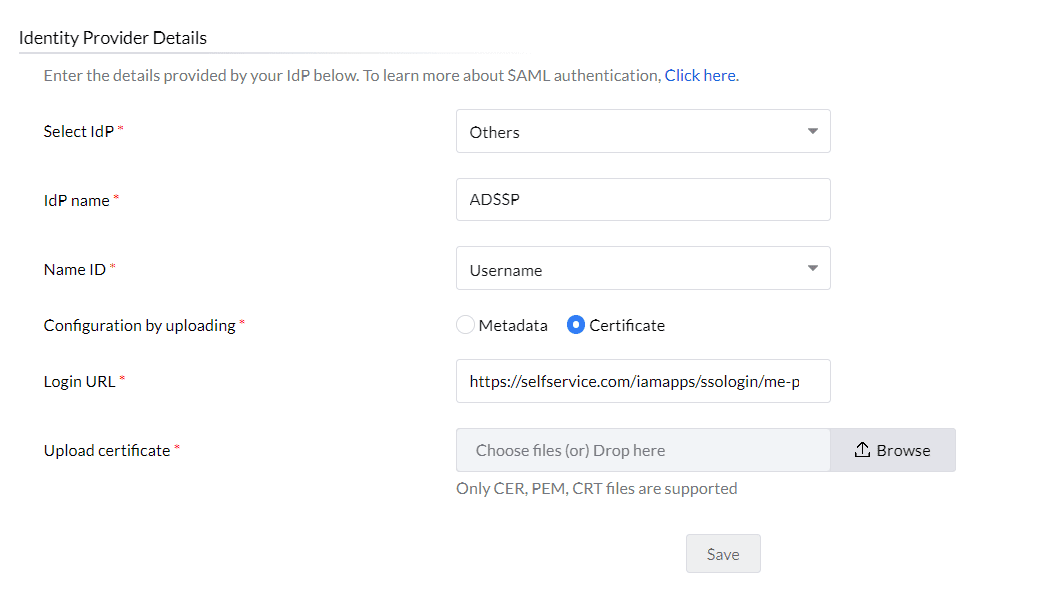The height and width of the screenshot is (597, 1037).
Task: Select the Metadata radio button
Action: 465,325
